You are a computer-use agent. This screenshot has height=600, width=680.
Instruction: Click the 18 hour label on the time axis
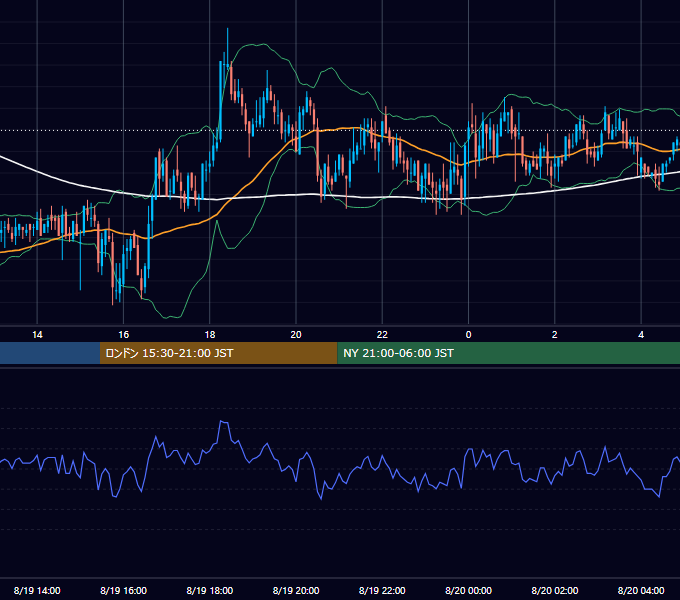coord(210,335)
